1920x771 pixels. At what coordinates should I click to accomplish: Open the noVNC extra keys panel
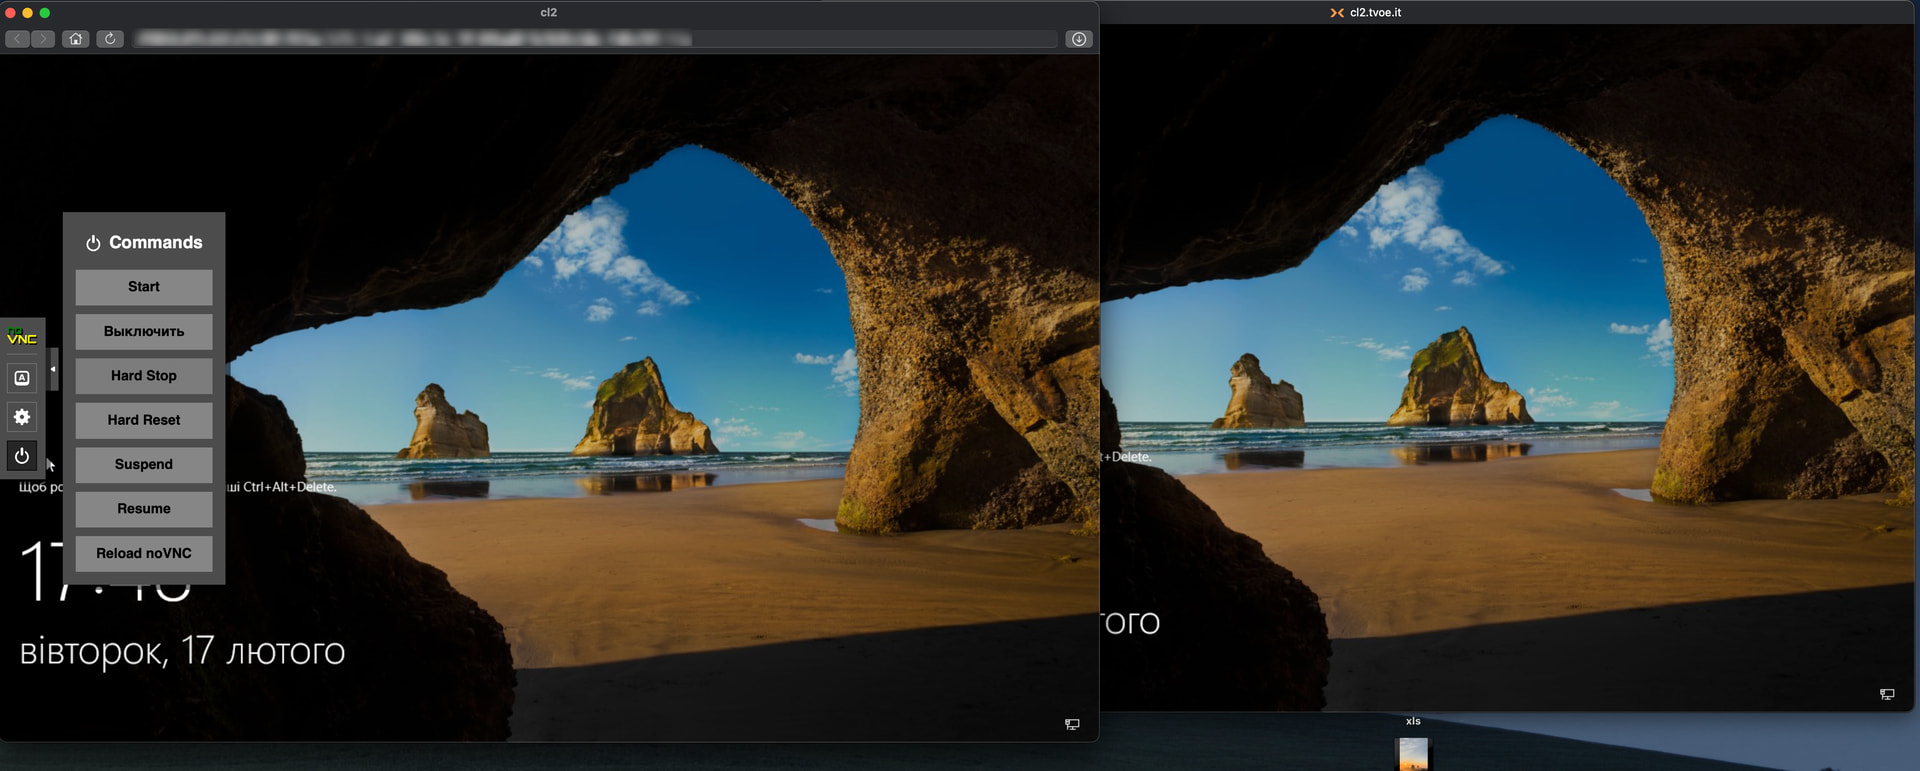(22, 378)
